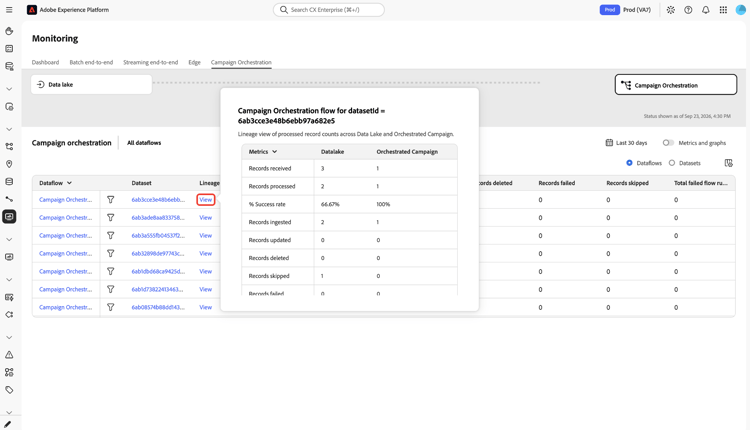
Task: Click the Search CX Enterprise field
Action: coord(329,10)
